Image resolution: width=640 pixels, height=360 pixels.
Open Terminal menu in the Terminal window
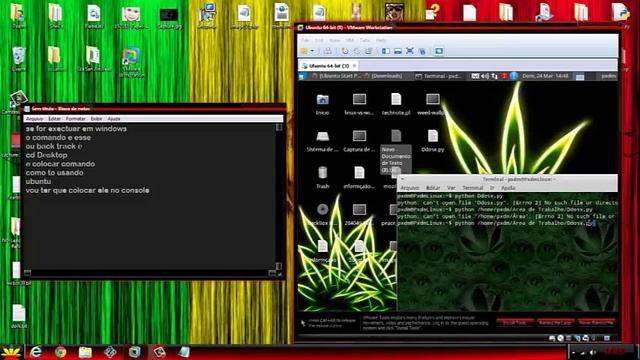(473, 188)
